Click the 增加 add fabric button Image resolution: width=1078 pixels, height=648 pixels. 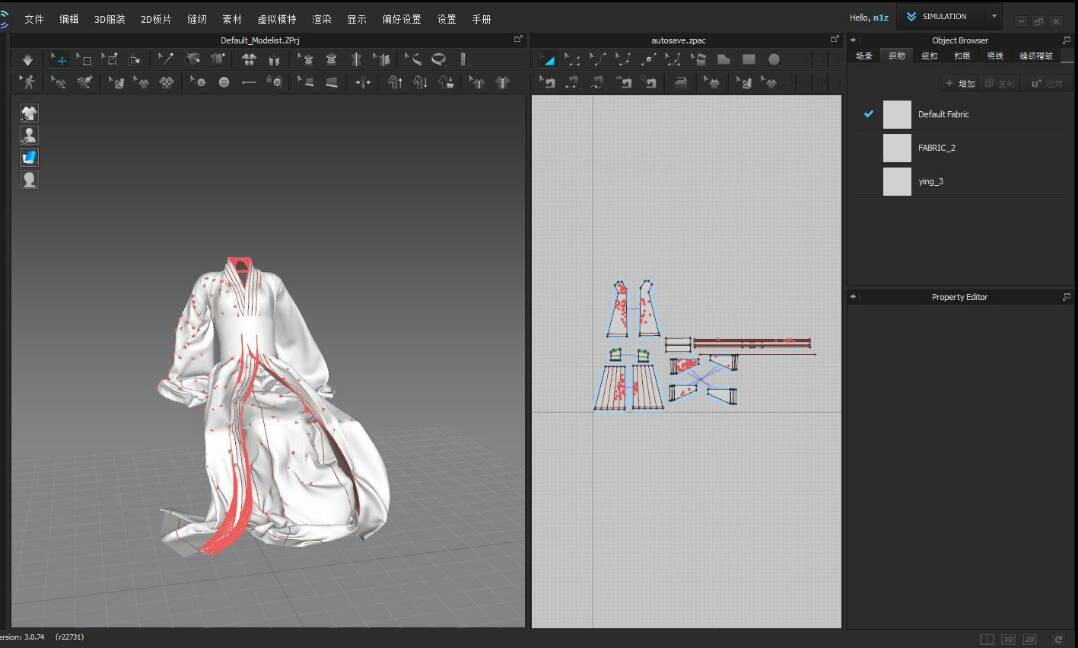[x=960, y=84]
